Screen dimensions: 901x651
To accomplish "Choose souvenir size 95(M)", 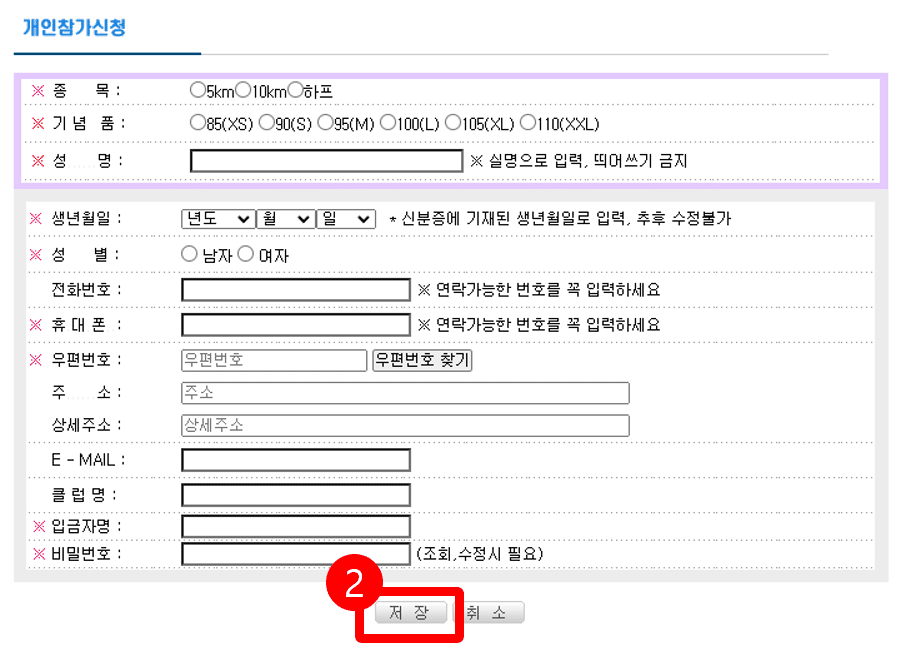I will tap(326, 122).
